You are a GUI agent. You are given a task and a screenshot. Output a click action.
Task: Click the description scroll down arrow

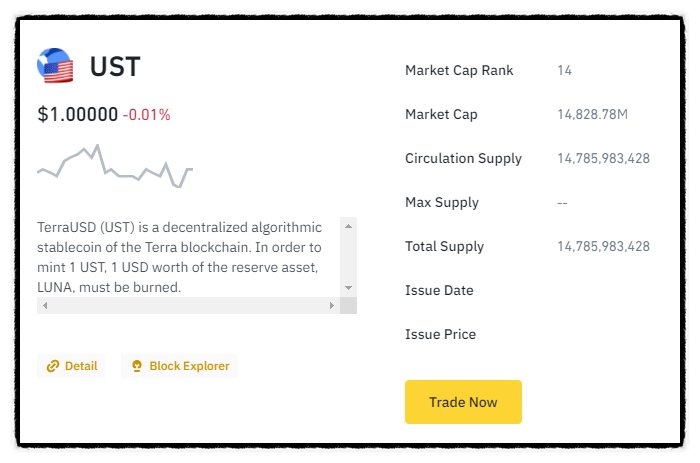tap(348, 288)
